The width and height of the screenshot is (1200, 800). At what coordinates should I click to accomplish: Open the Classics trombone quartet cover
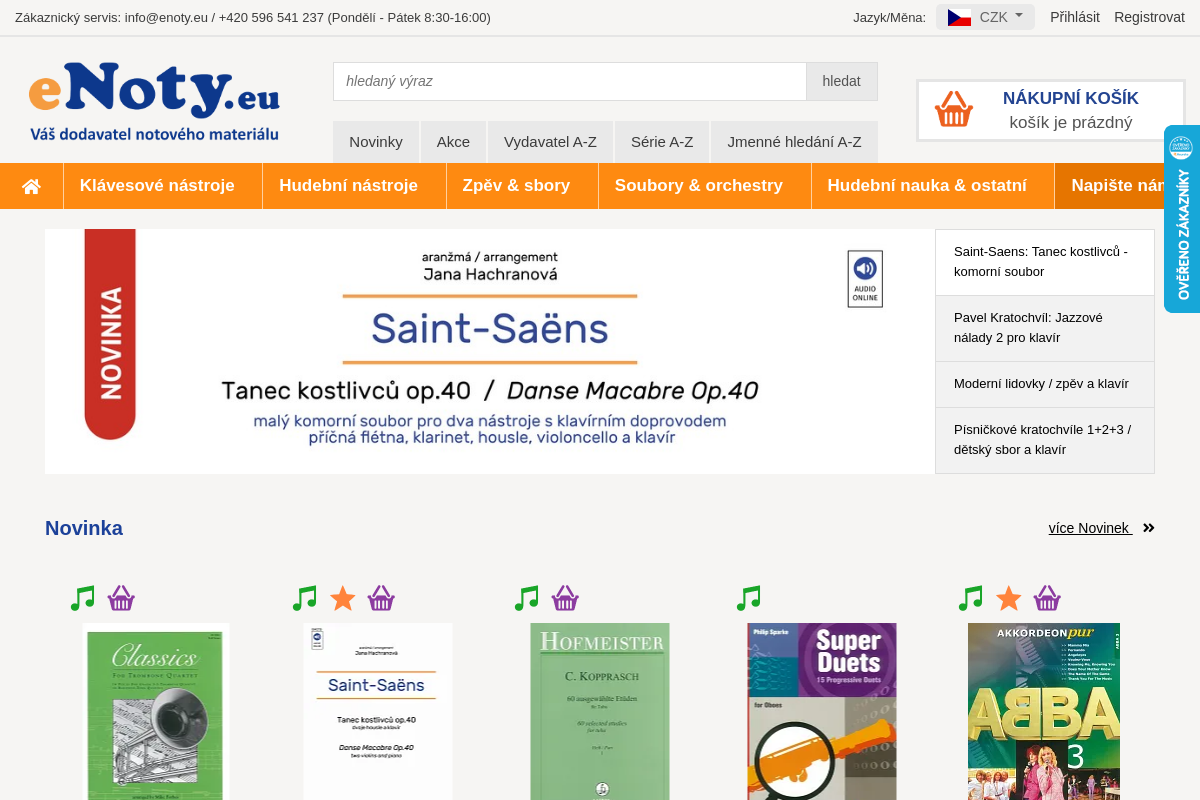156,711
